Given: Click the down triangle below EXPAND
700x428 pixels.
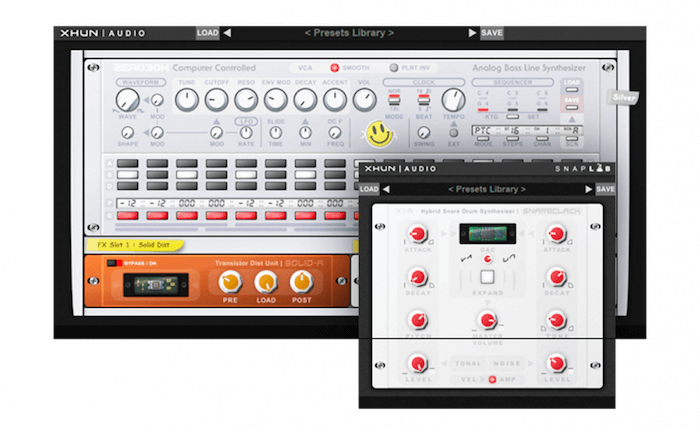Looking at the screenshot, I should coord(488,303).
